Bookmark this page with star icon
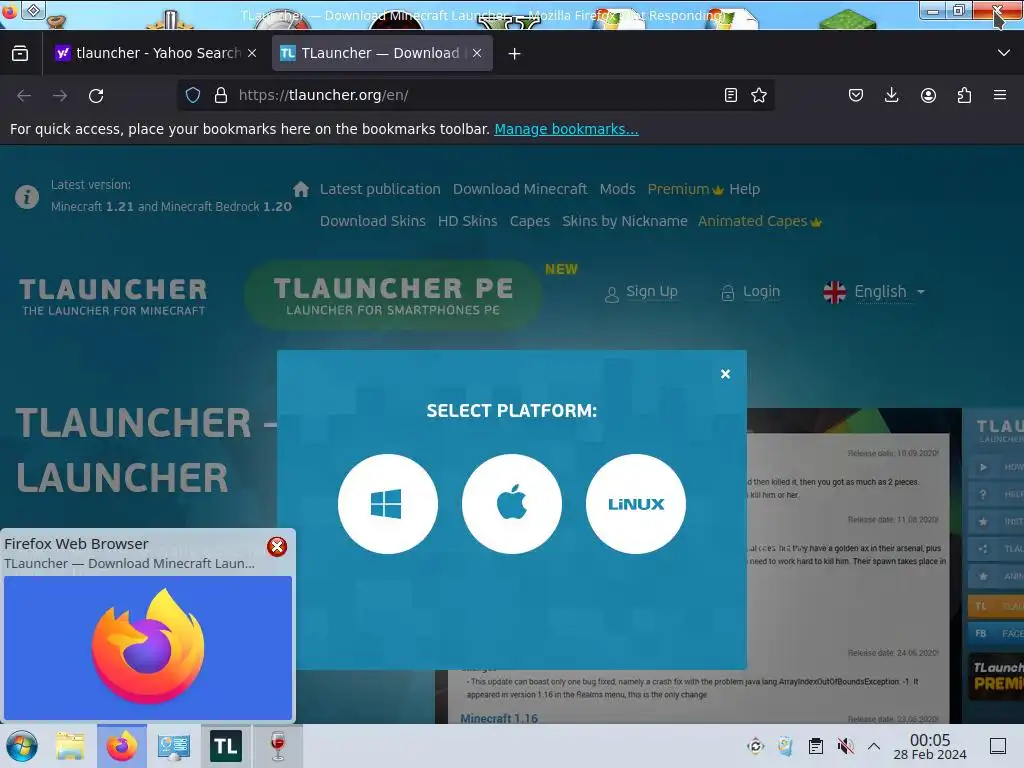The width and height of the screenshot is (1024, 768). (759, 95)
